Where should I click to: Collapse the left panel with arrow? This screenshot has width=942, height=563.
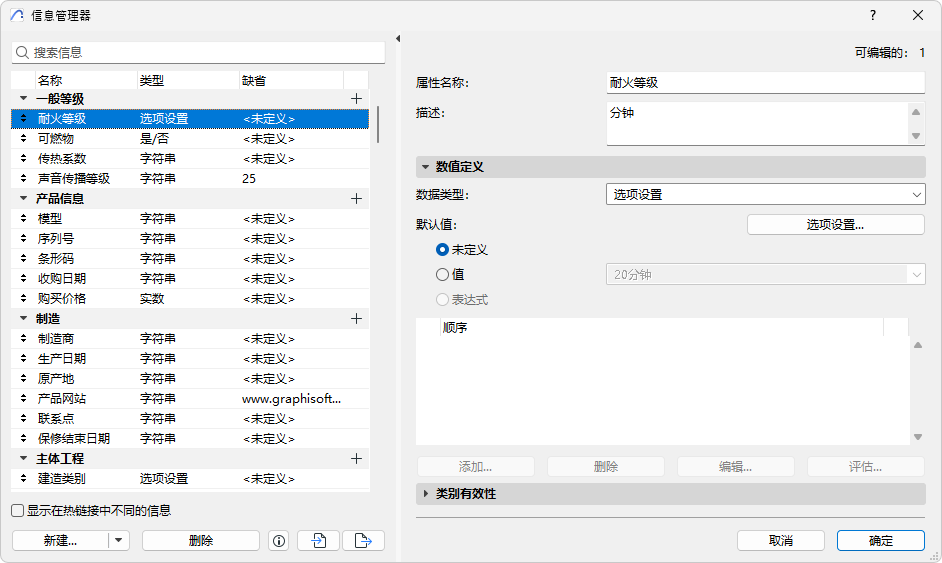click(398, 38)
